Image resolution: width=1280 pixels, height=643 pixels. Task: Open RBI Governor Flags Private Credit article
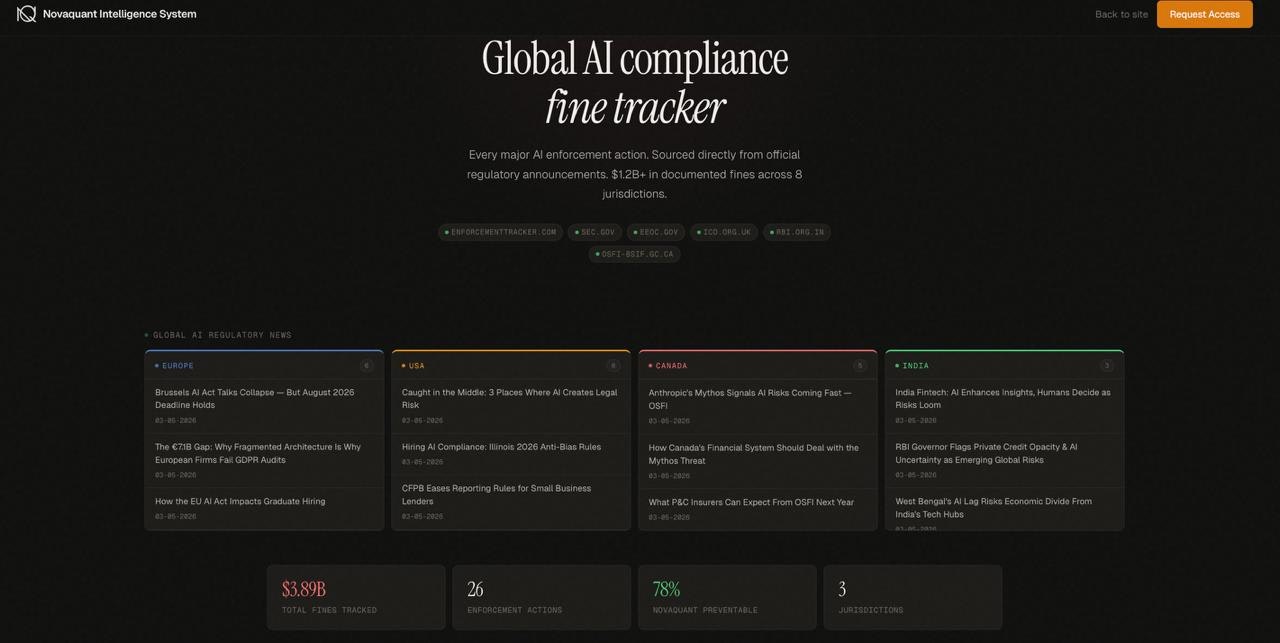click(x=1004, y=460)
